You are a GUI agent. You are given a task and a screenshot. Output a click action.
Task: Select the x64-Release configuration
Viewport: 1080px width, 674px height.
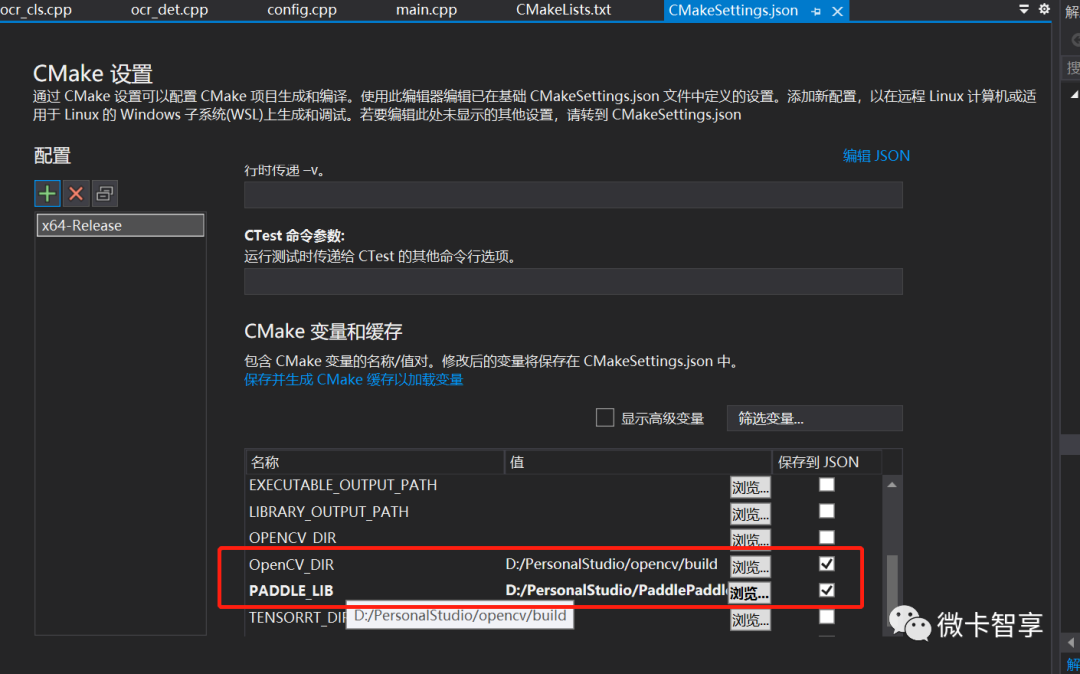coord(121,225)
